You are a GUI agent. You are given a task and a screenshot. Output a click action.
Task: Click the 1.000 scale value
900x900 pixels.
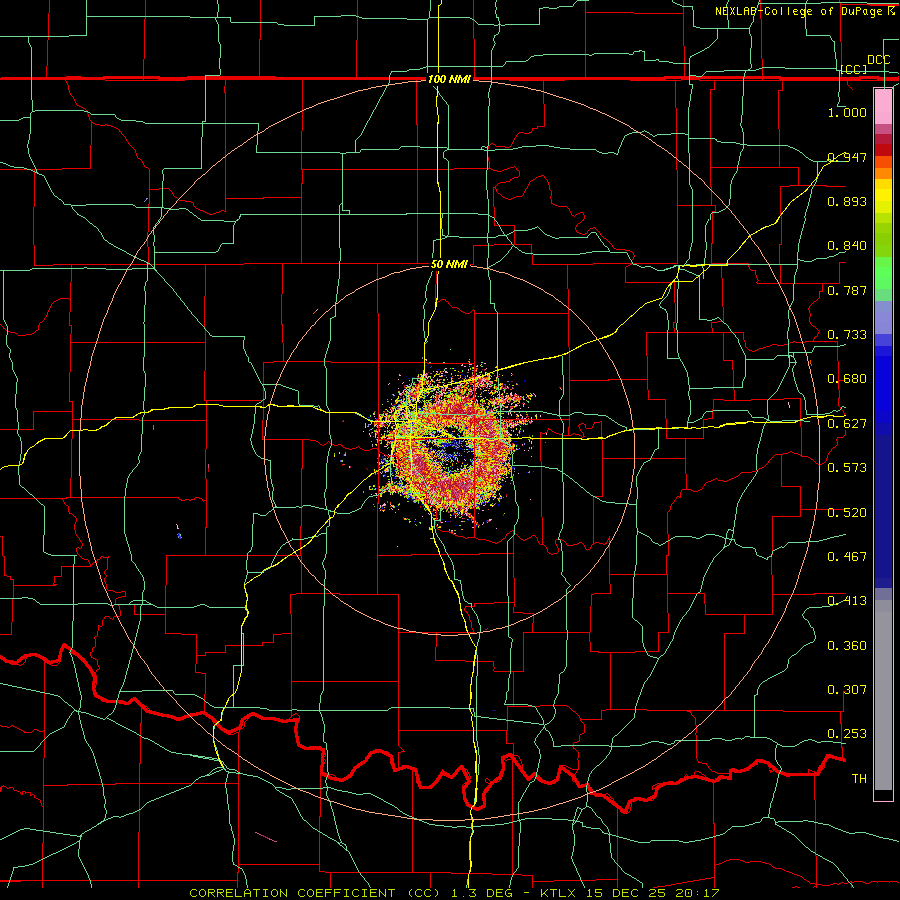847,112
